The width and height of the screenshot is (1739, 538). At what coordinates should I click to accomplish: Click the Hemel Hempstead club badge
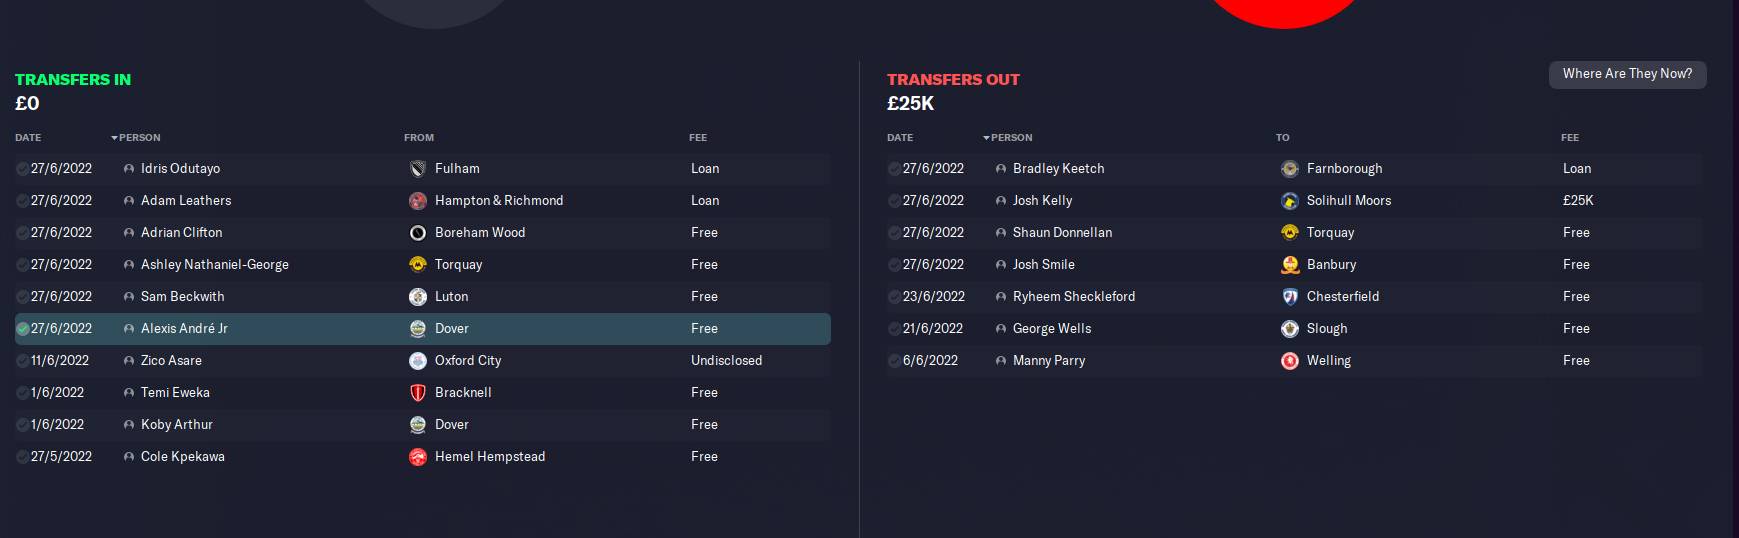click(418, 457)
